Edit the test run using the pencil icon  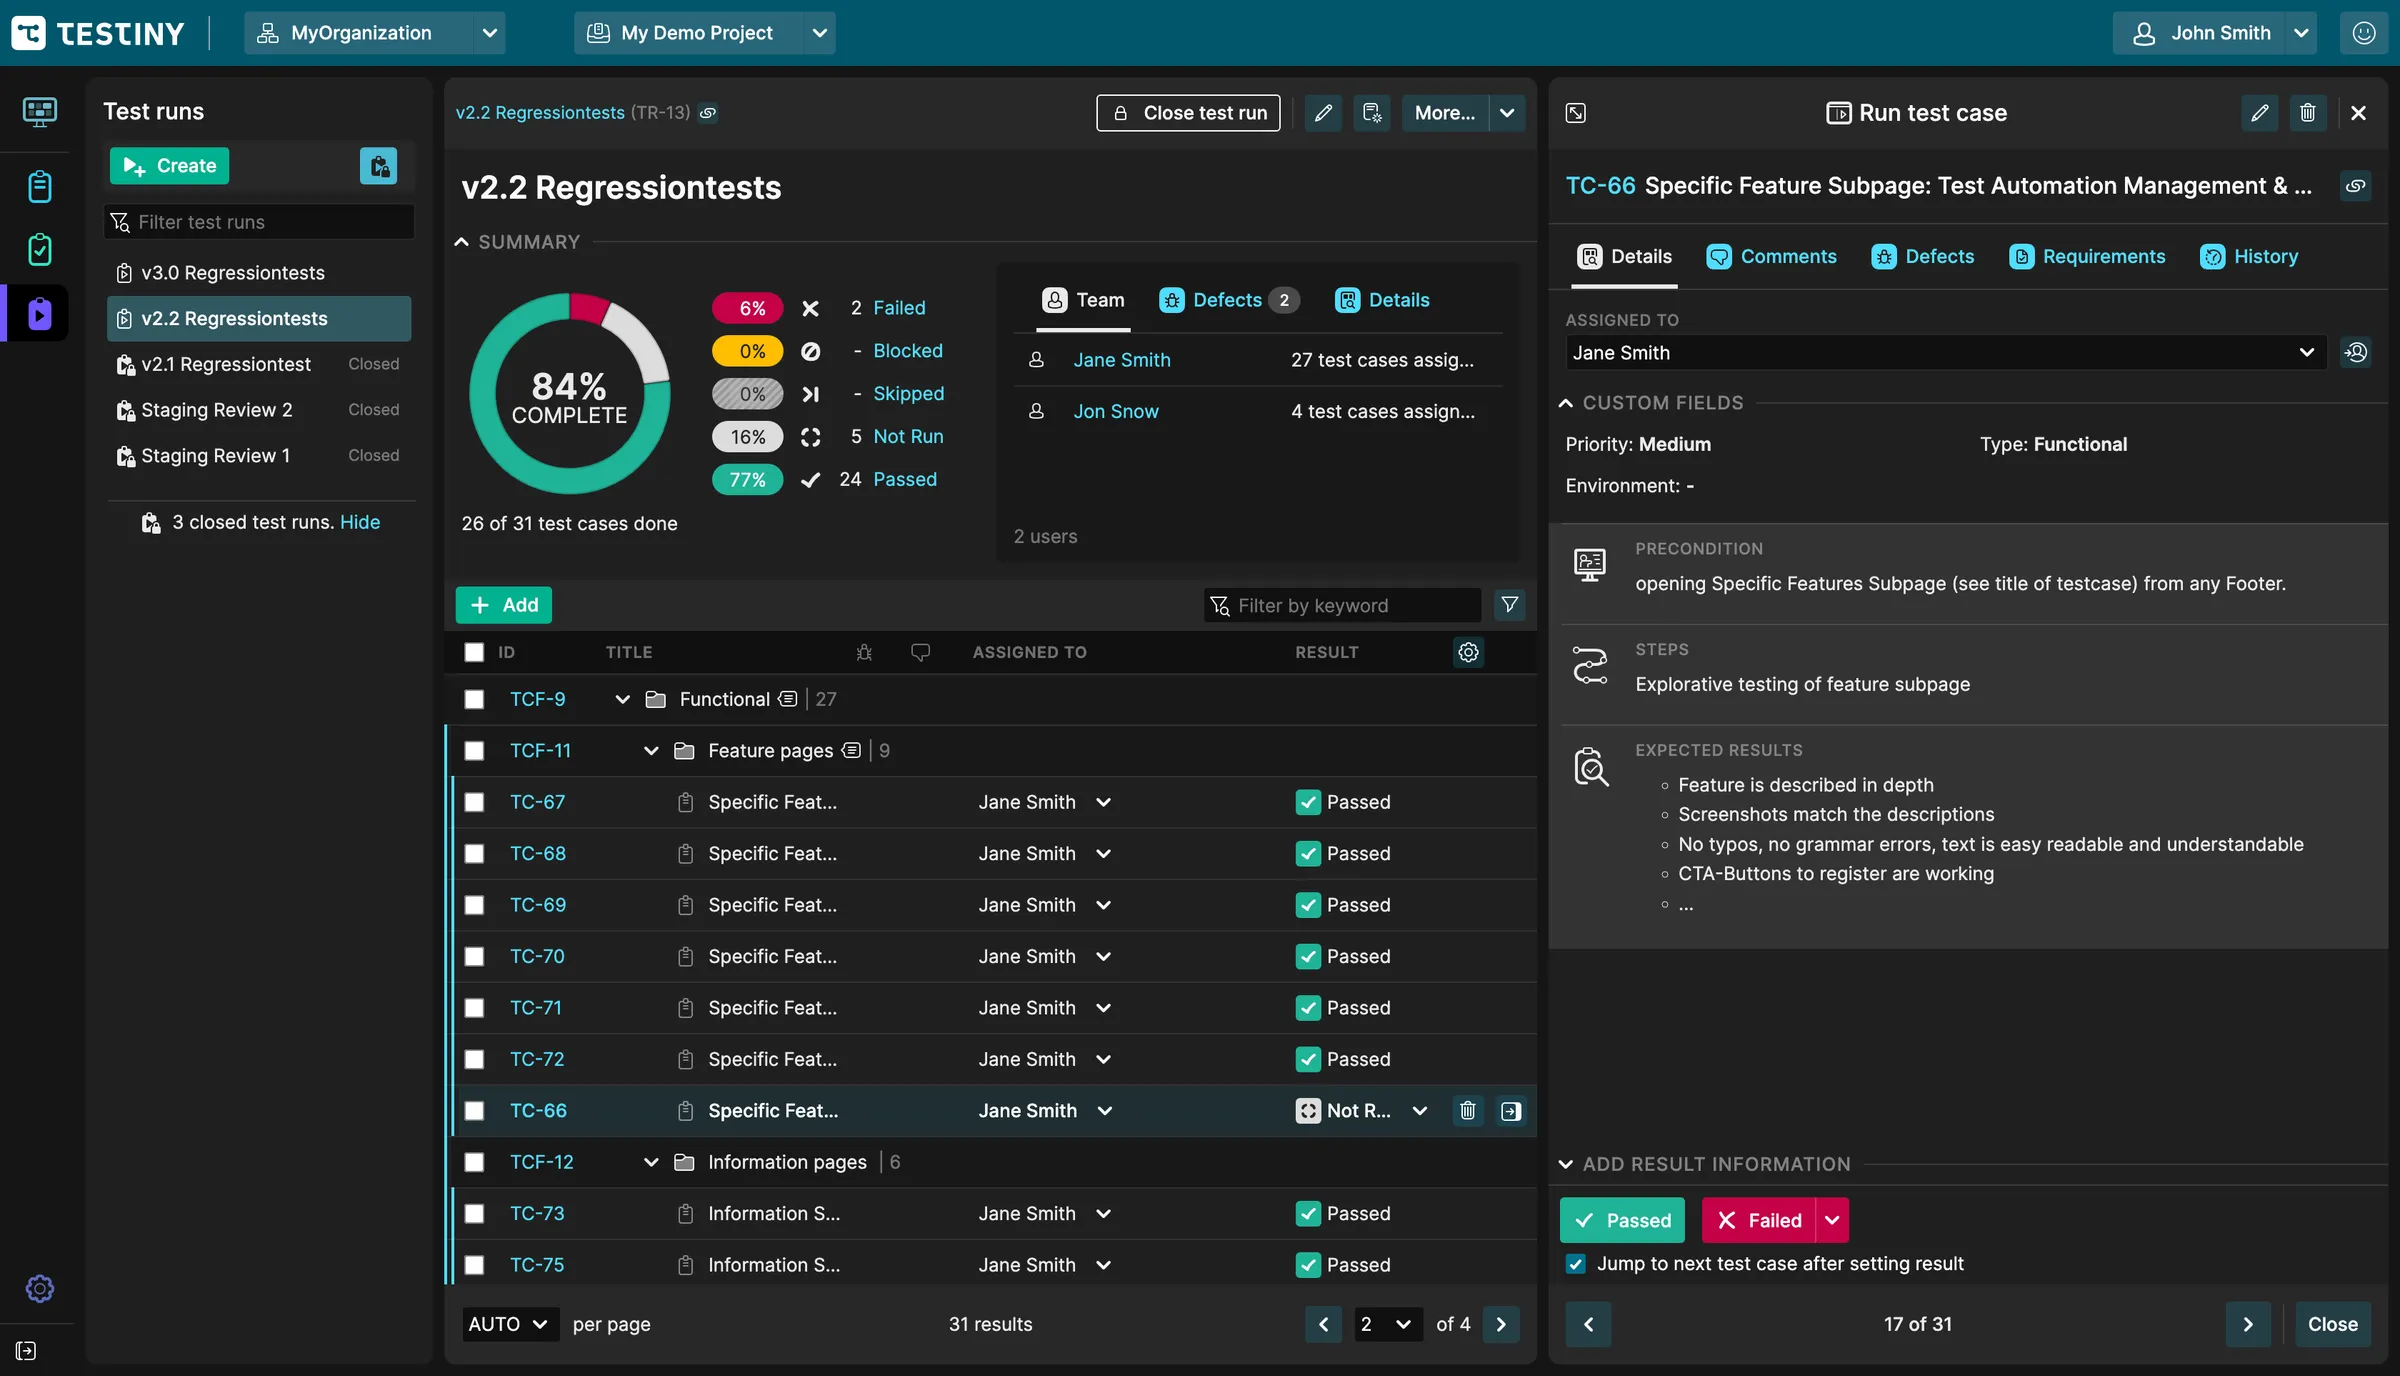click(x=1322, y=112)
